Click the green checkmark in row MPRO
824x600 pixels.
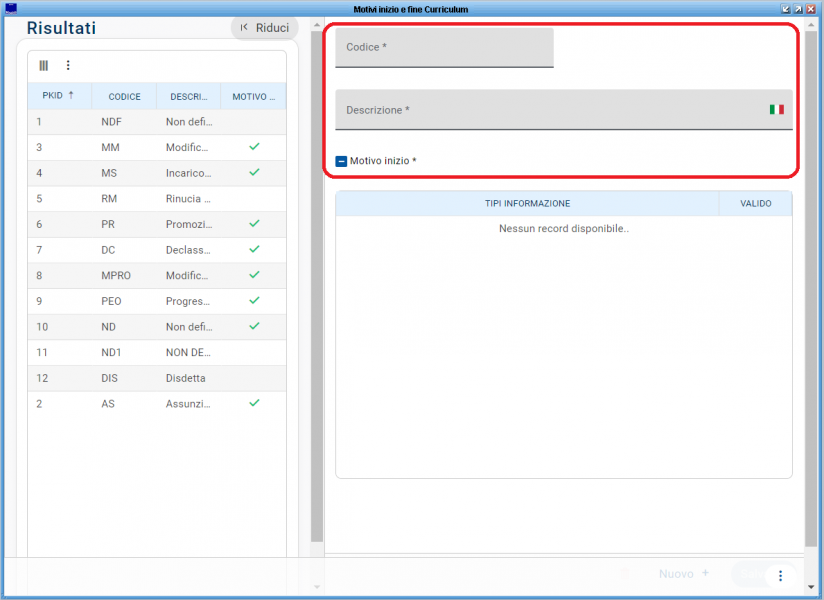tap(254, 275)
